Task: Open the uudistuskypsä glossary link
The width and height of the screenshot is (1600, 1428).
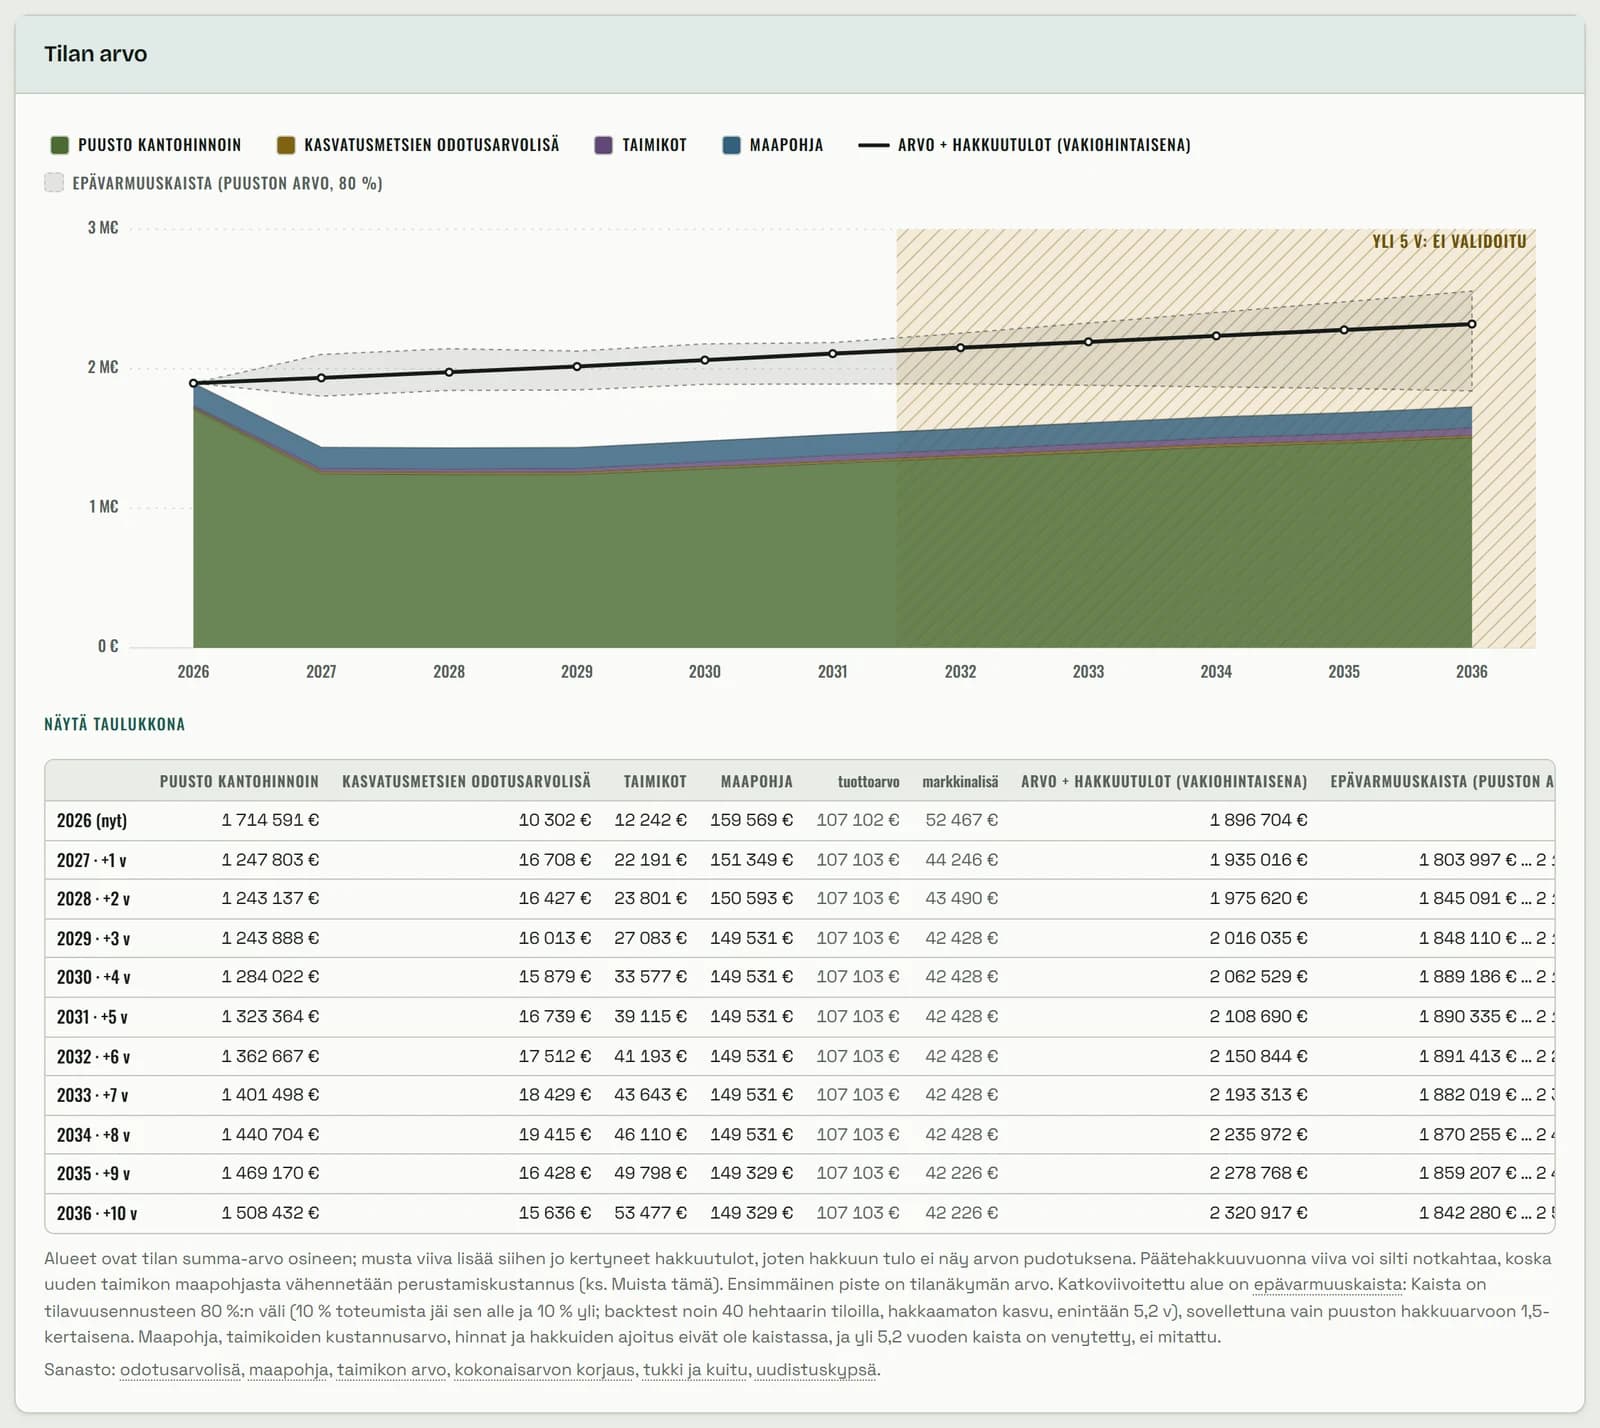Action: 816,1370
